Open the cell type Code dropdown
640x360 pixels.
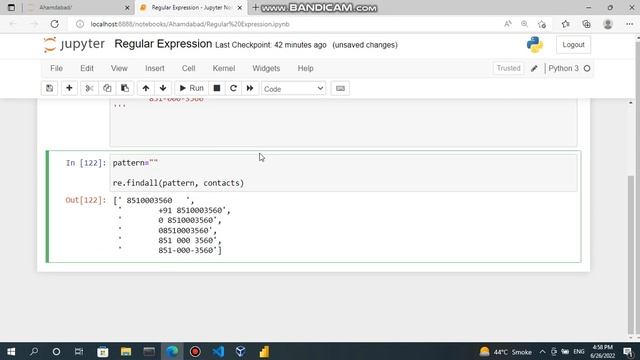click(x=293, y=89)
